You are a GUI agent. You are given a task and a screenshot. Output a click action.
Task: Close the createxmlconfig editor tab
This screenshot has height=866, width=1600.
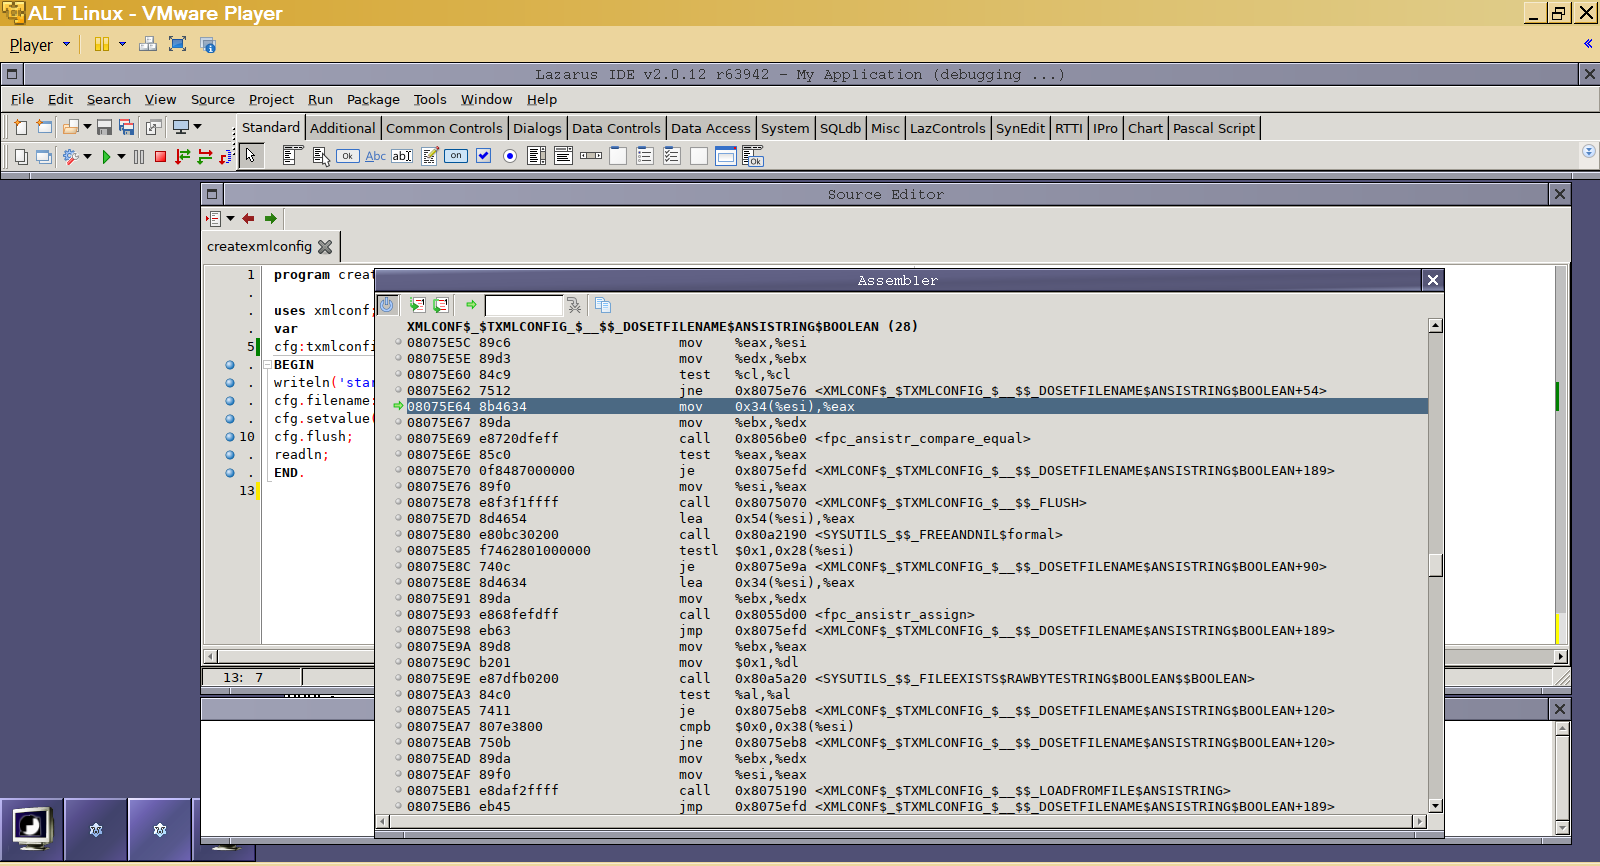[325, 246]
